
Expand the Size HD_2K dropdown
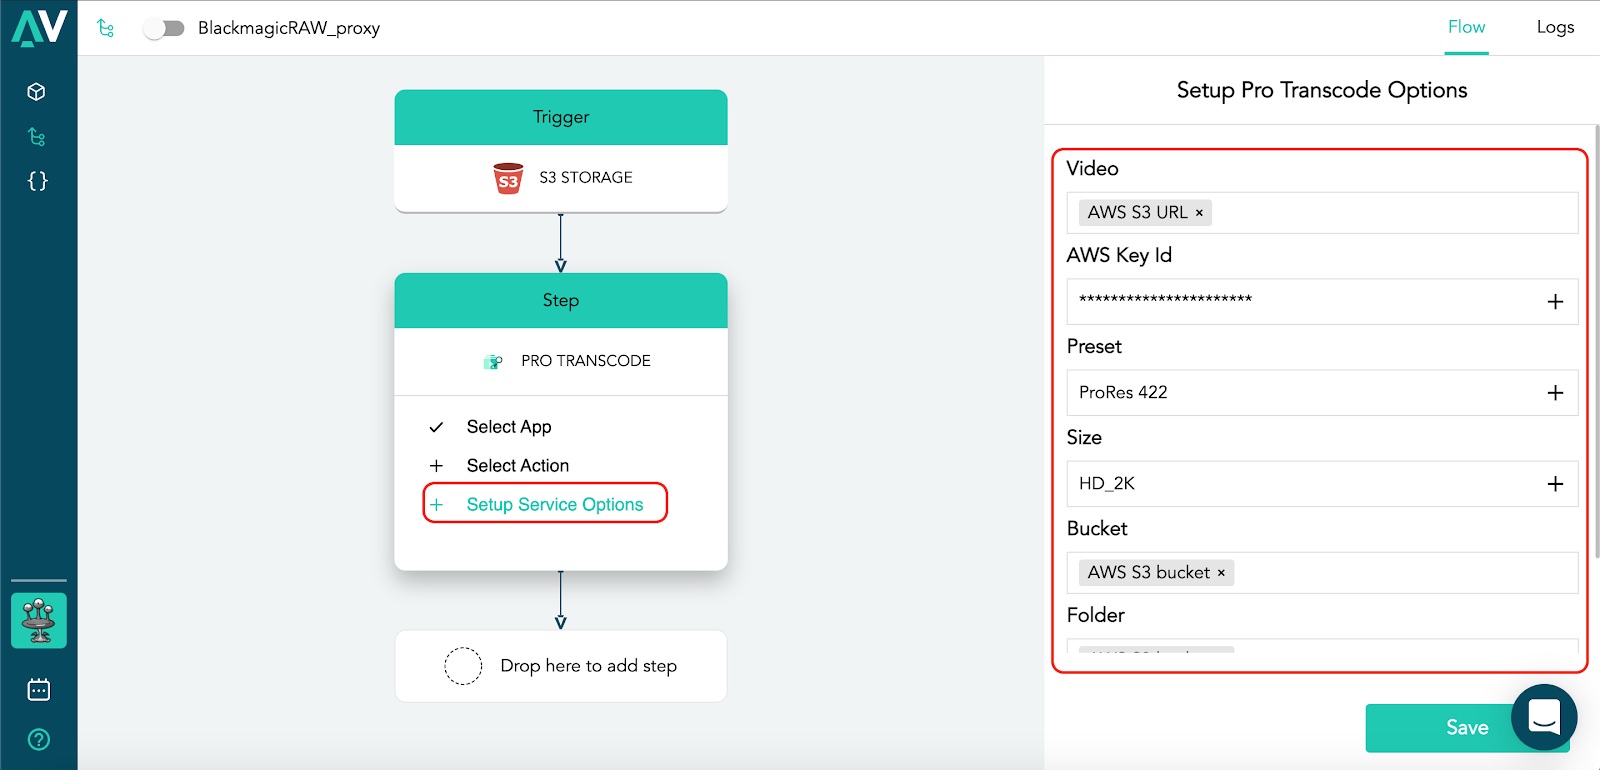[1555, 484]
